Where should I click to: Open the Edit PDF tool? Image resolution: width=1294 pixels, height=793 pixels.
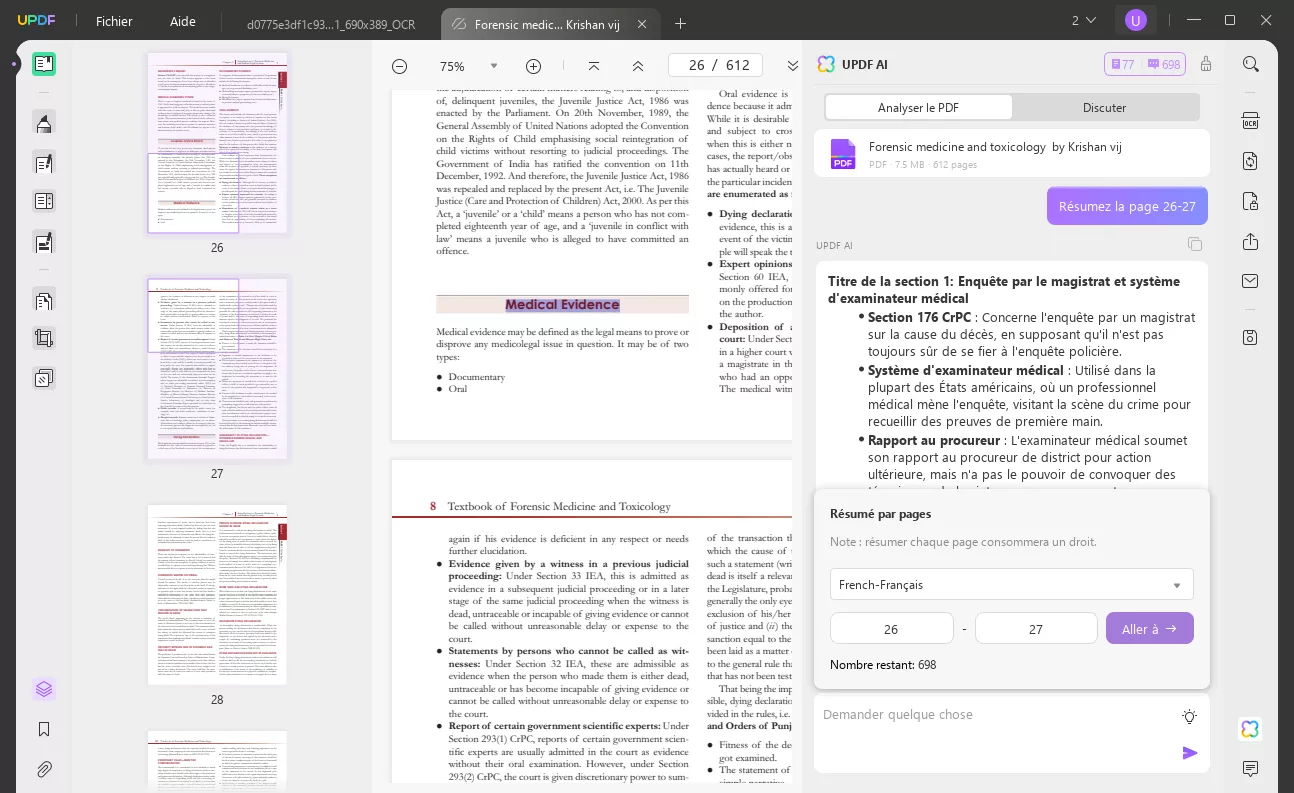click(43, 162)
